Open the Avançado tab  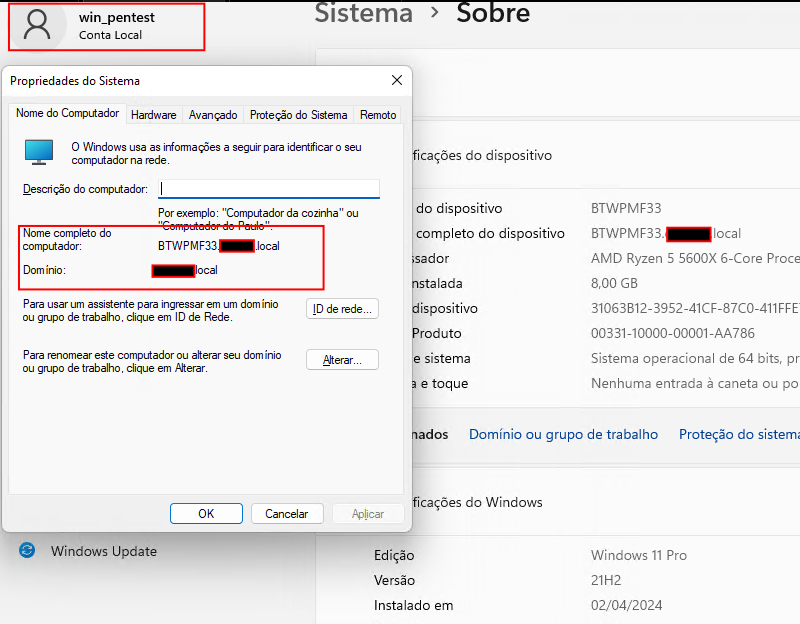pos(213,115)
